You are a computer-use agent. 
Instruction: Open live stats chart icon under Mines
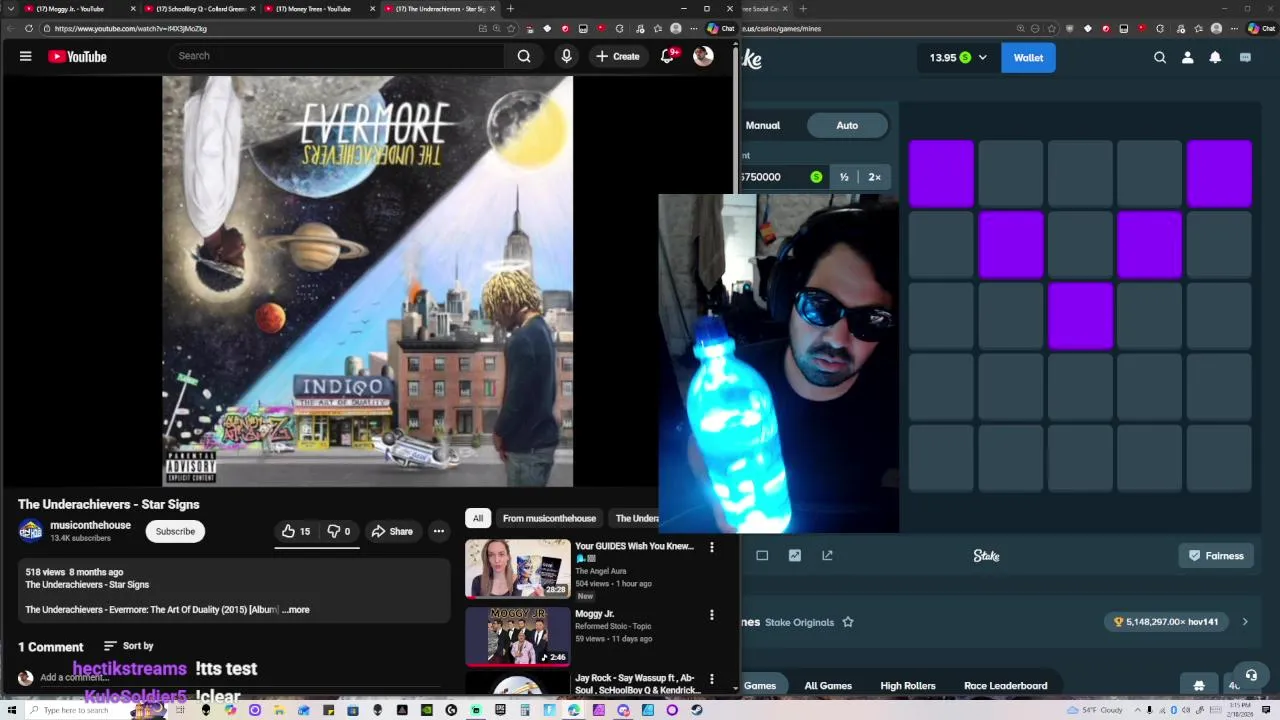tap(795, 556)
